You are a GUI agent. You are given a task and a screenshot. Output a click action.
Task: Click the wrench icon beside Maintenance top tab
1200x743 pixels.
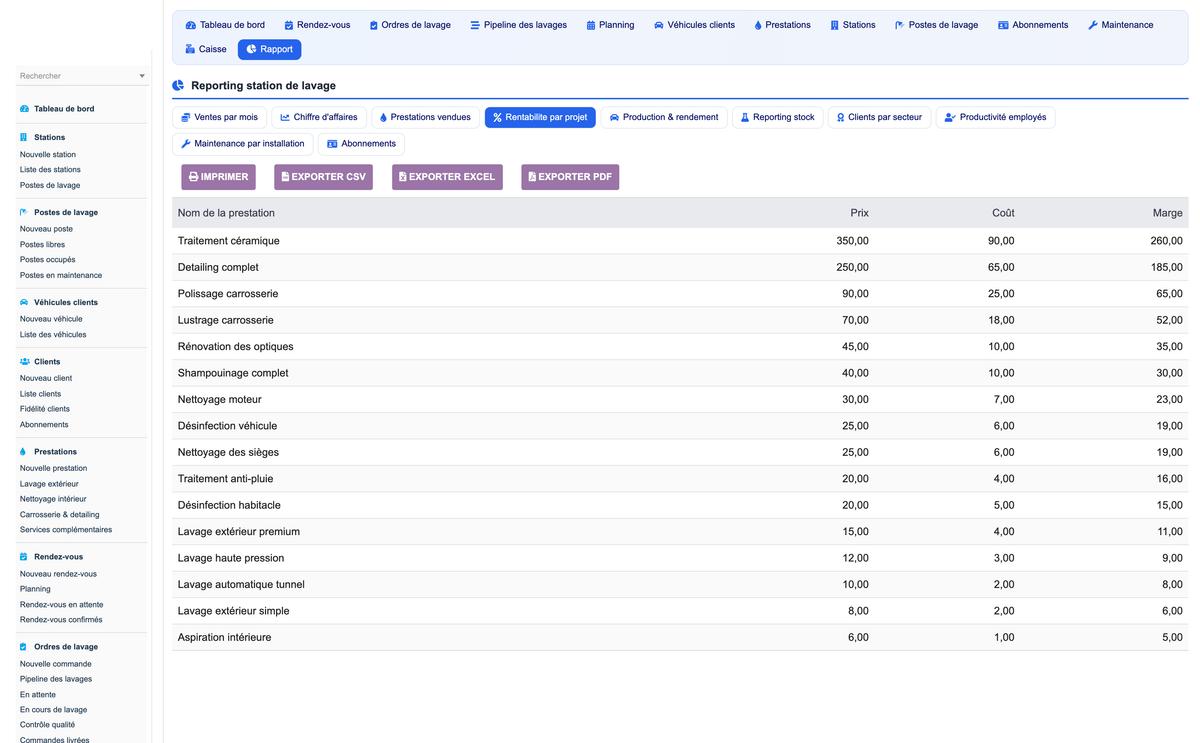click(1093, 25)
